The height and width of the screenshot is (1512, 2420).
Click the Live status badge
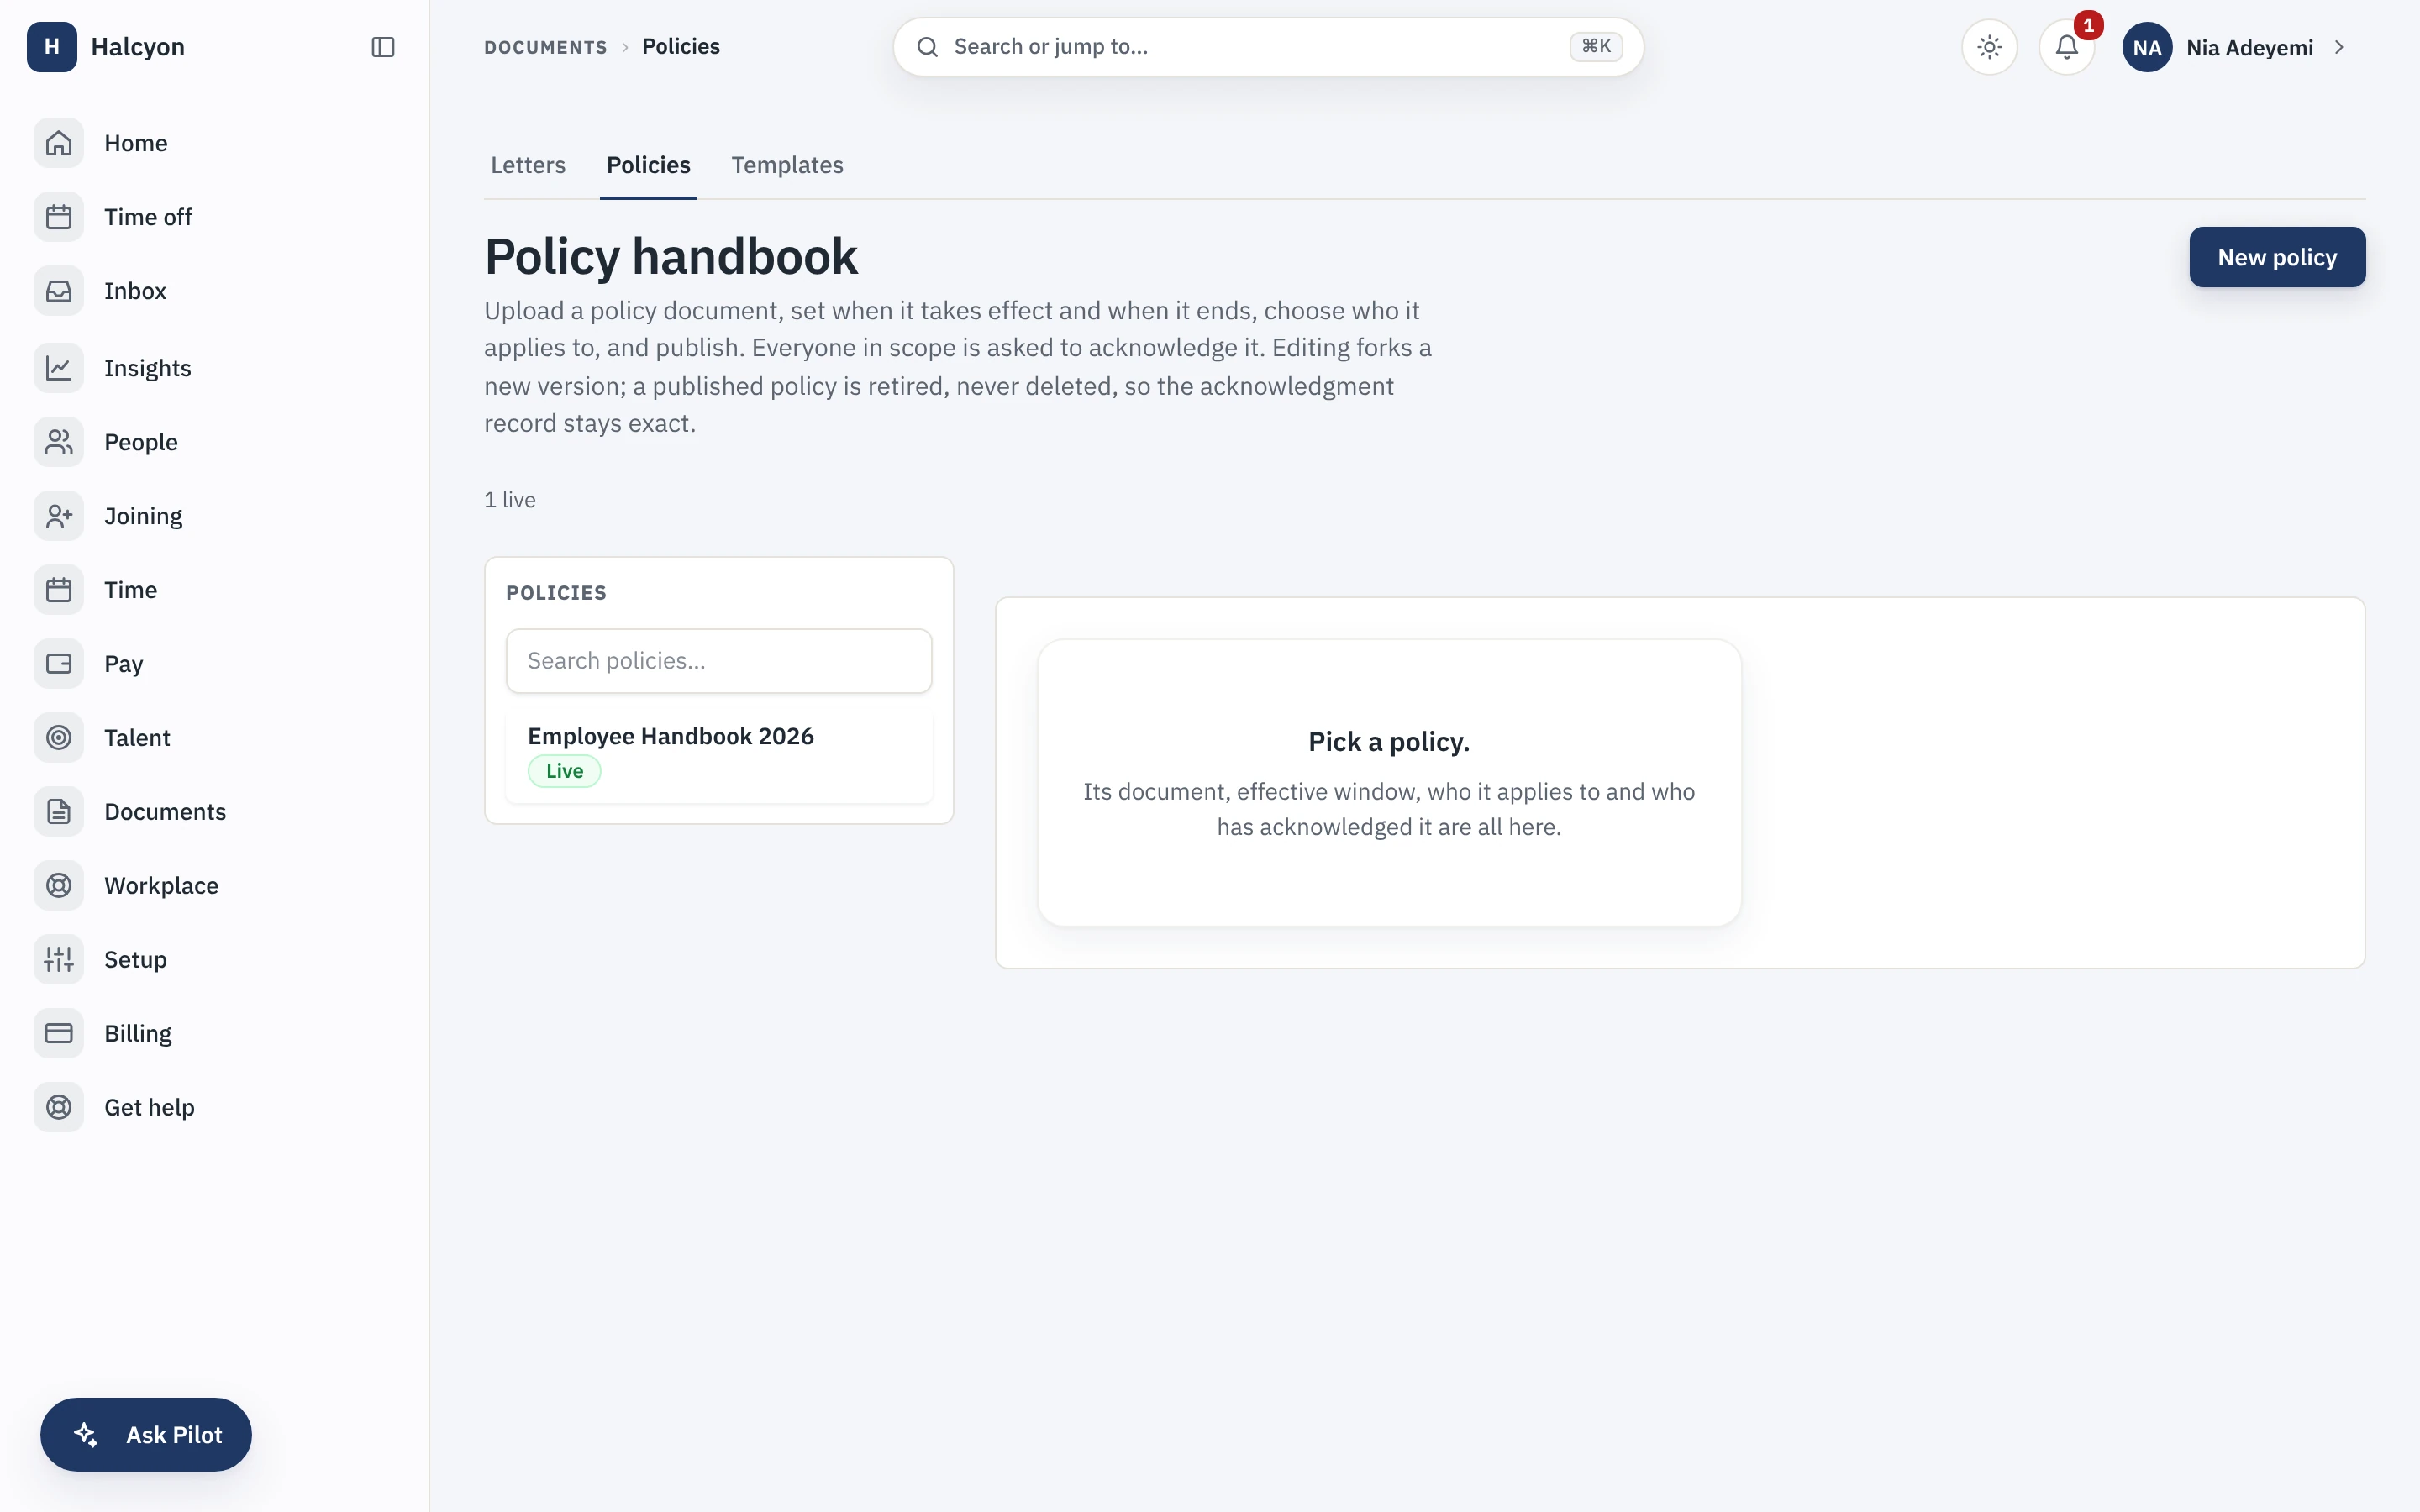click(565, 771)
